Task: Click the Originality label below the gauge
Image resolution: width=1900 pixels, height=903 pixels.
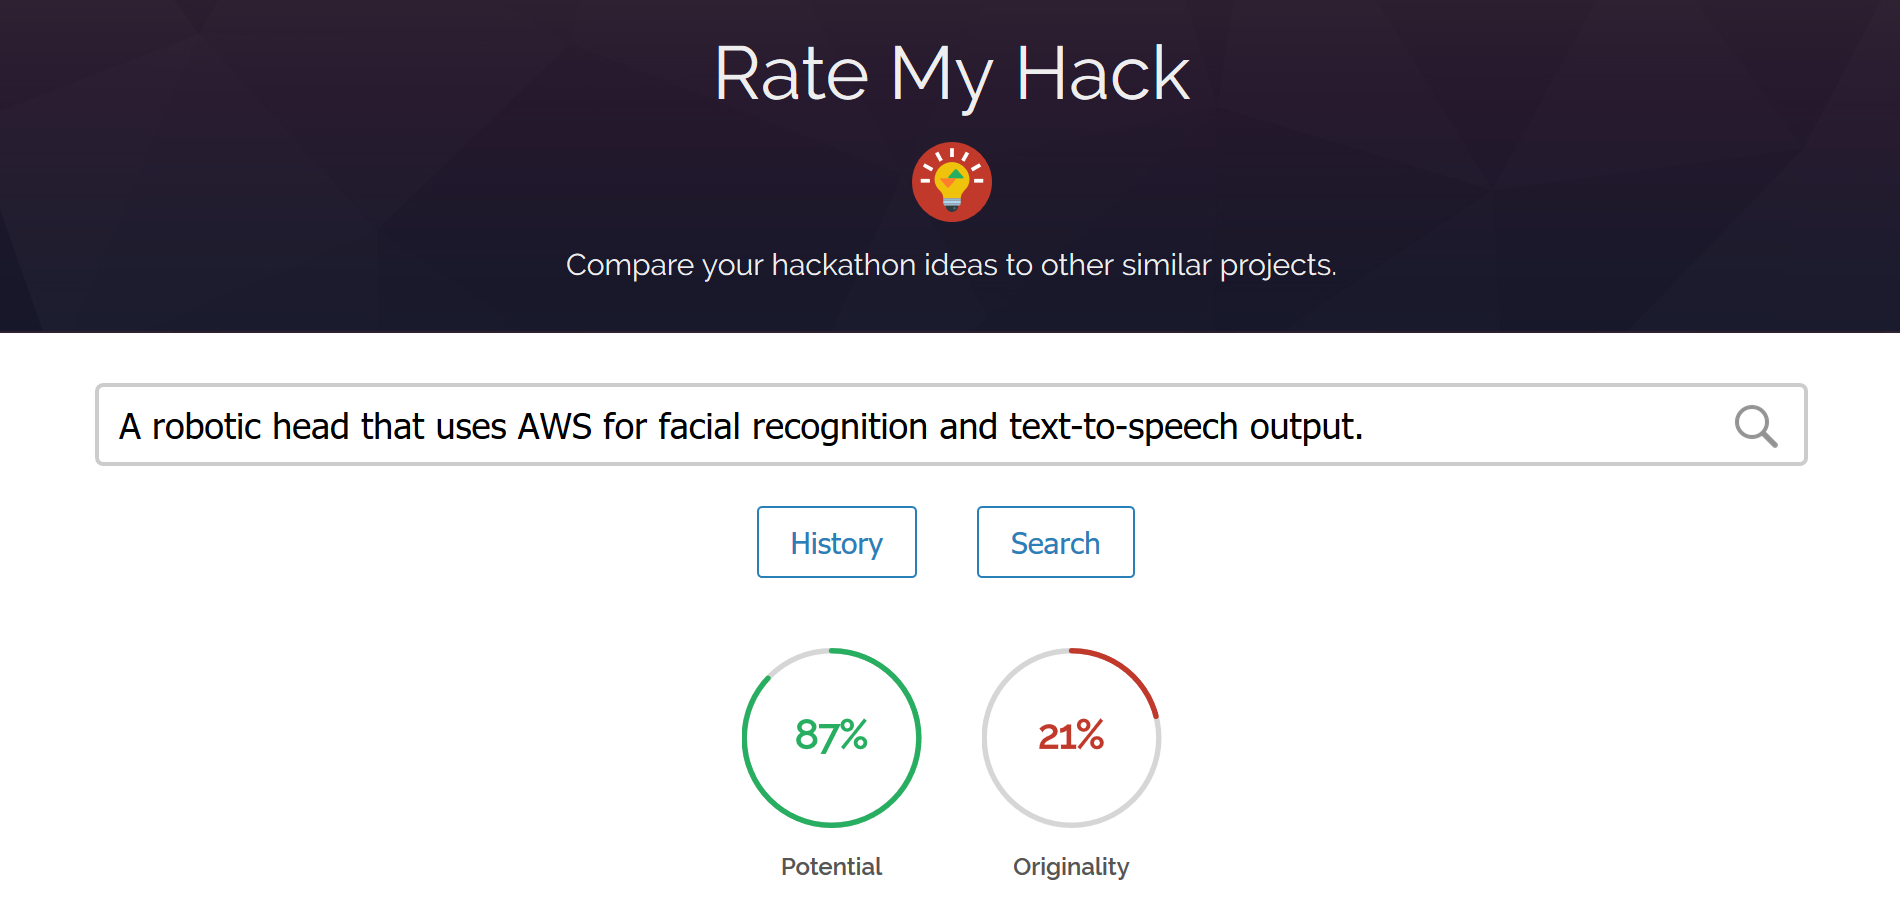Action: pyautogui.click(x=1071, y=867)
